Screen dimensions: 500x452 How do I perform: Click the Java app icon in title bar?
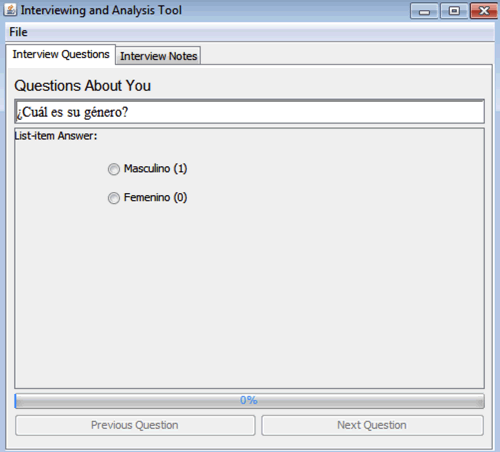[x=10, y=10]
